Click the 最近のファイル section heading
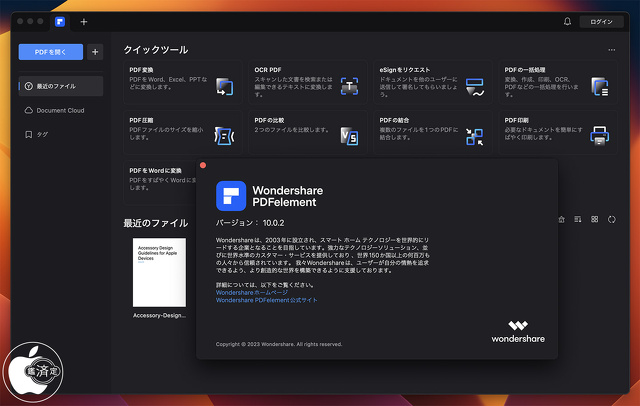The height and width of the screenshot is (406, 640). tap(156, 223)
